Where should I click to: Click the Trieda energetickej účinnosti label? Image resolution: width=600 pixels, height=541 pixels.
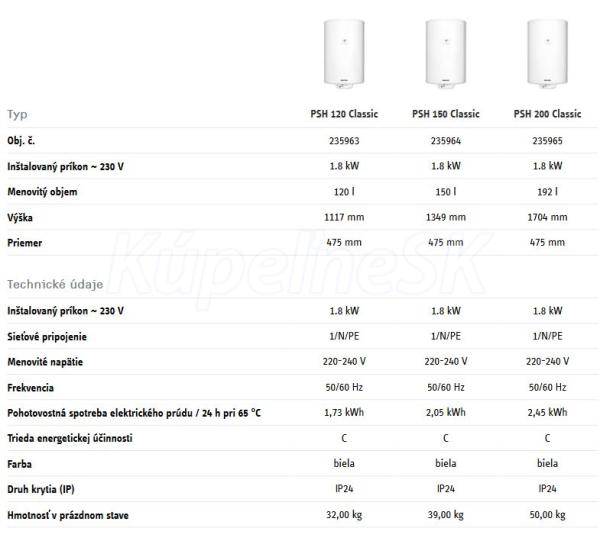[70, 438]
